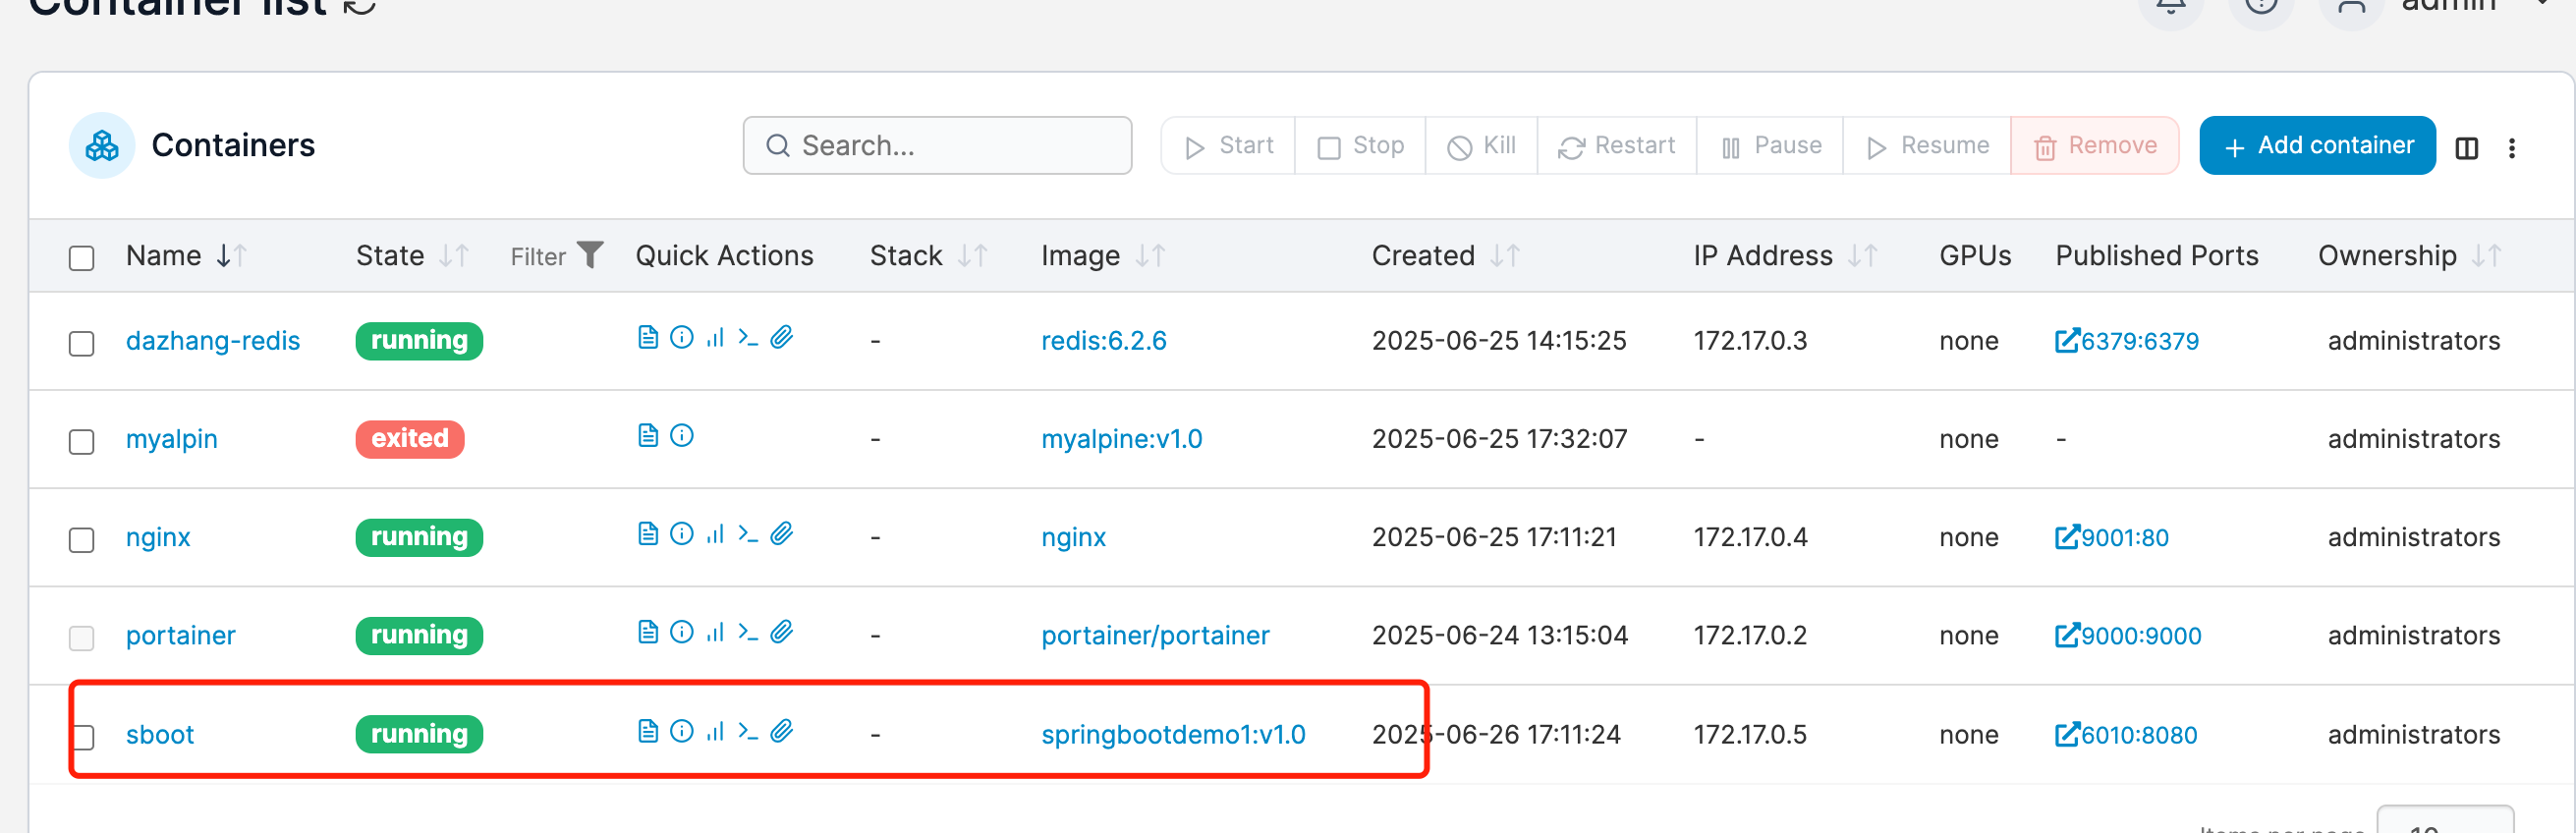Open published port 6379:6379

(x=2127, y=341)
